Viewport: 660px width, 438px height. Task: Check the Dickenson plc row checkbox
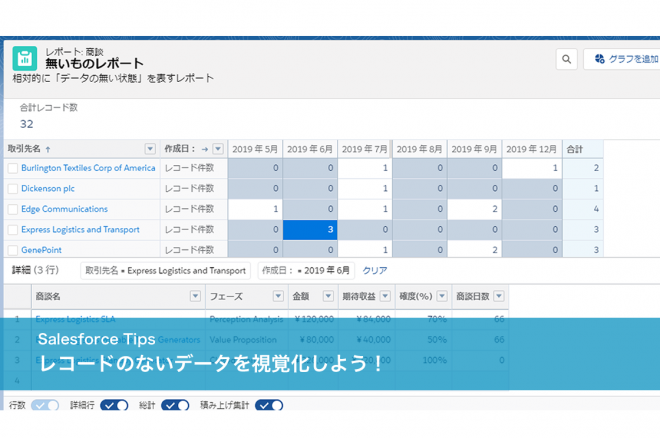pyautogui.click(x=13, y=189)
